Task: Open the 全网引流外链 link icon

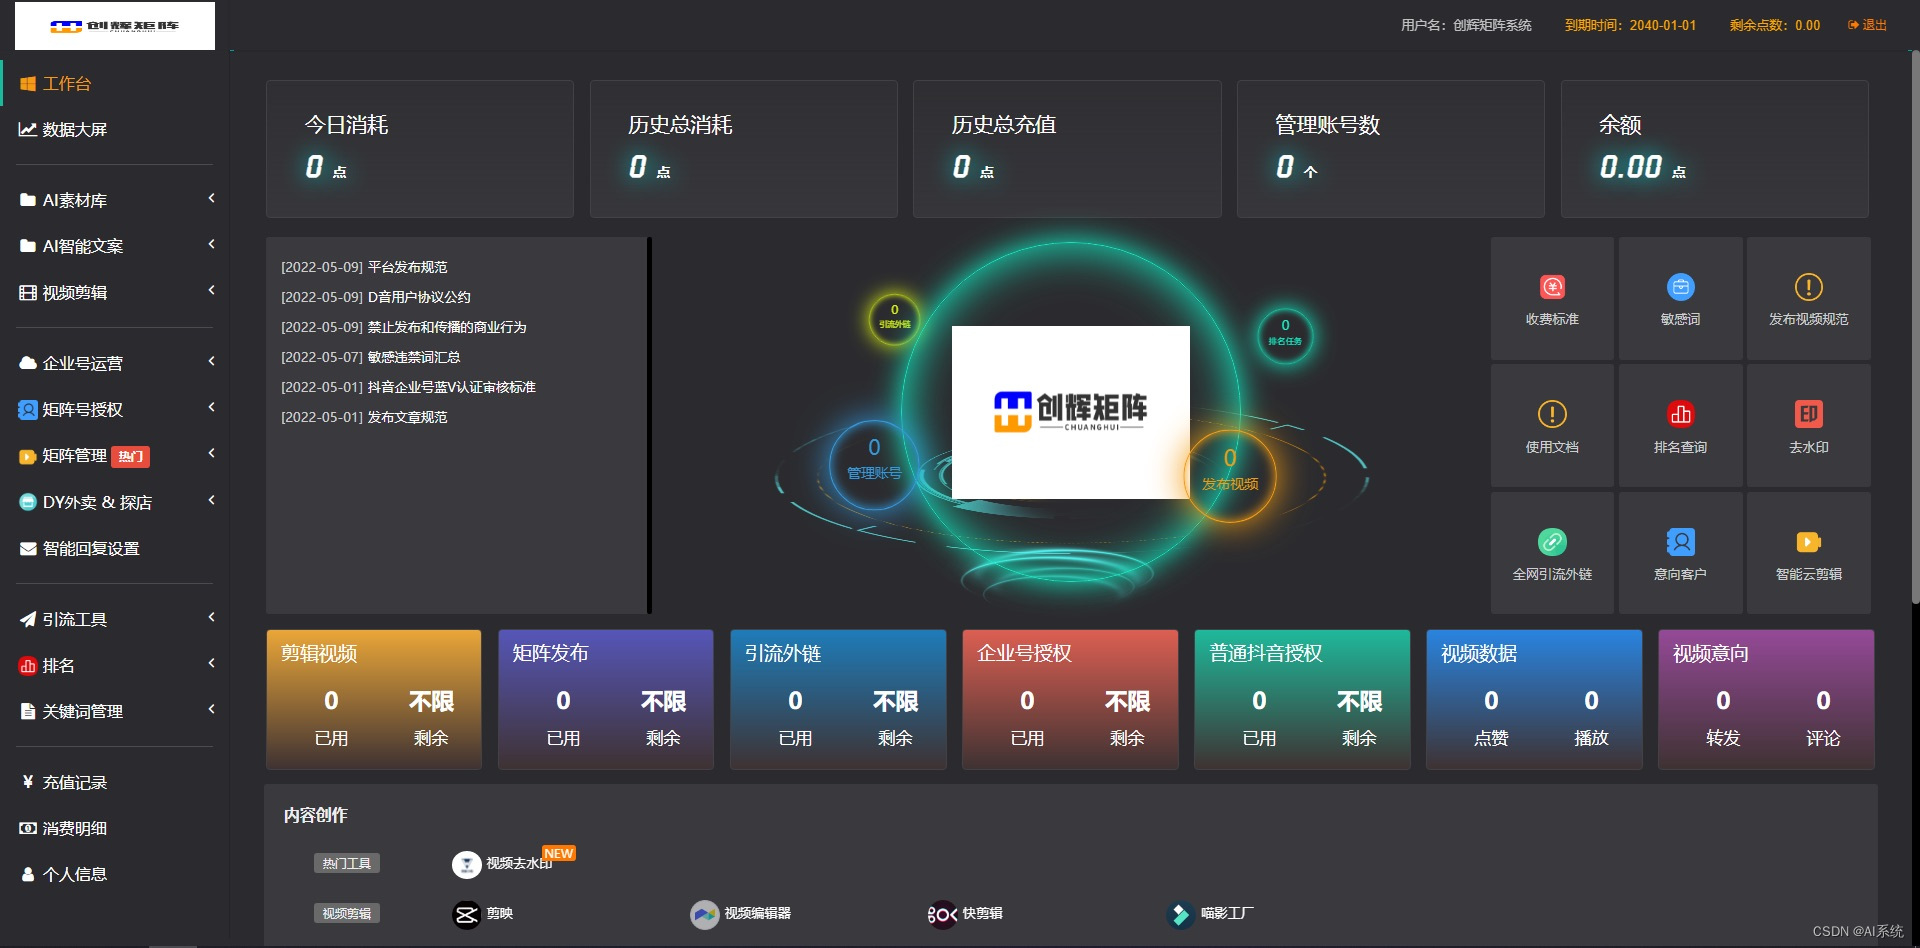Action: coord(1552,542)
